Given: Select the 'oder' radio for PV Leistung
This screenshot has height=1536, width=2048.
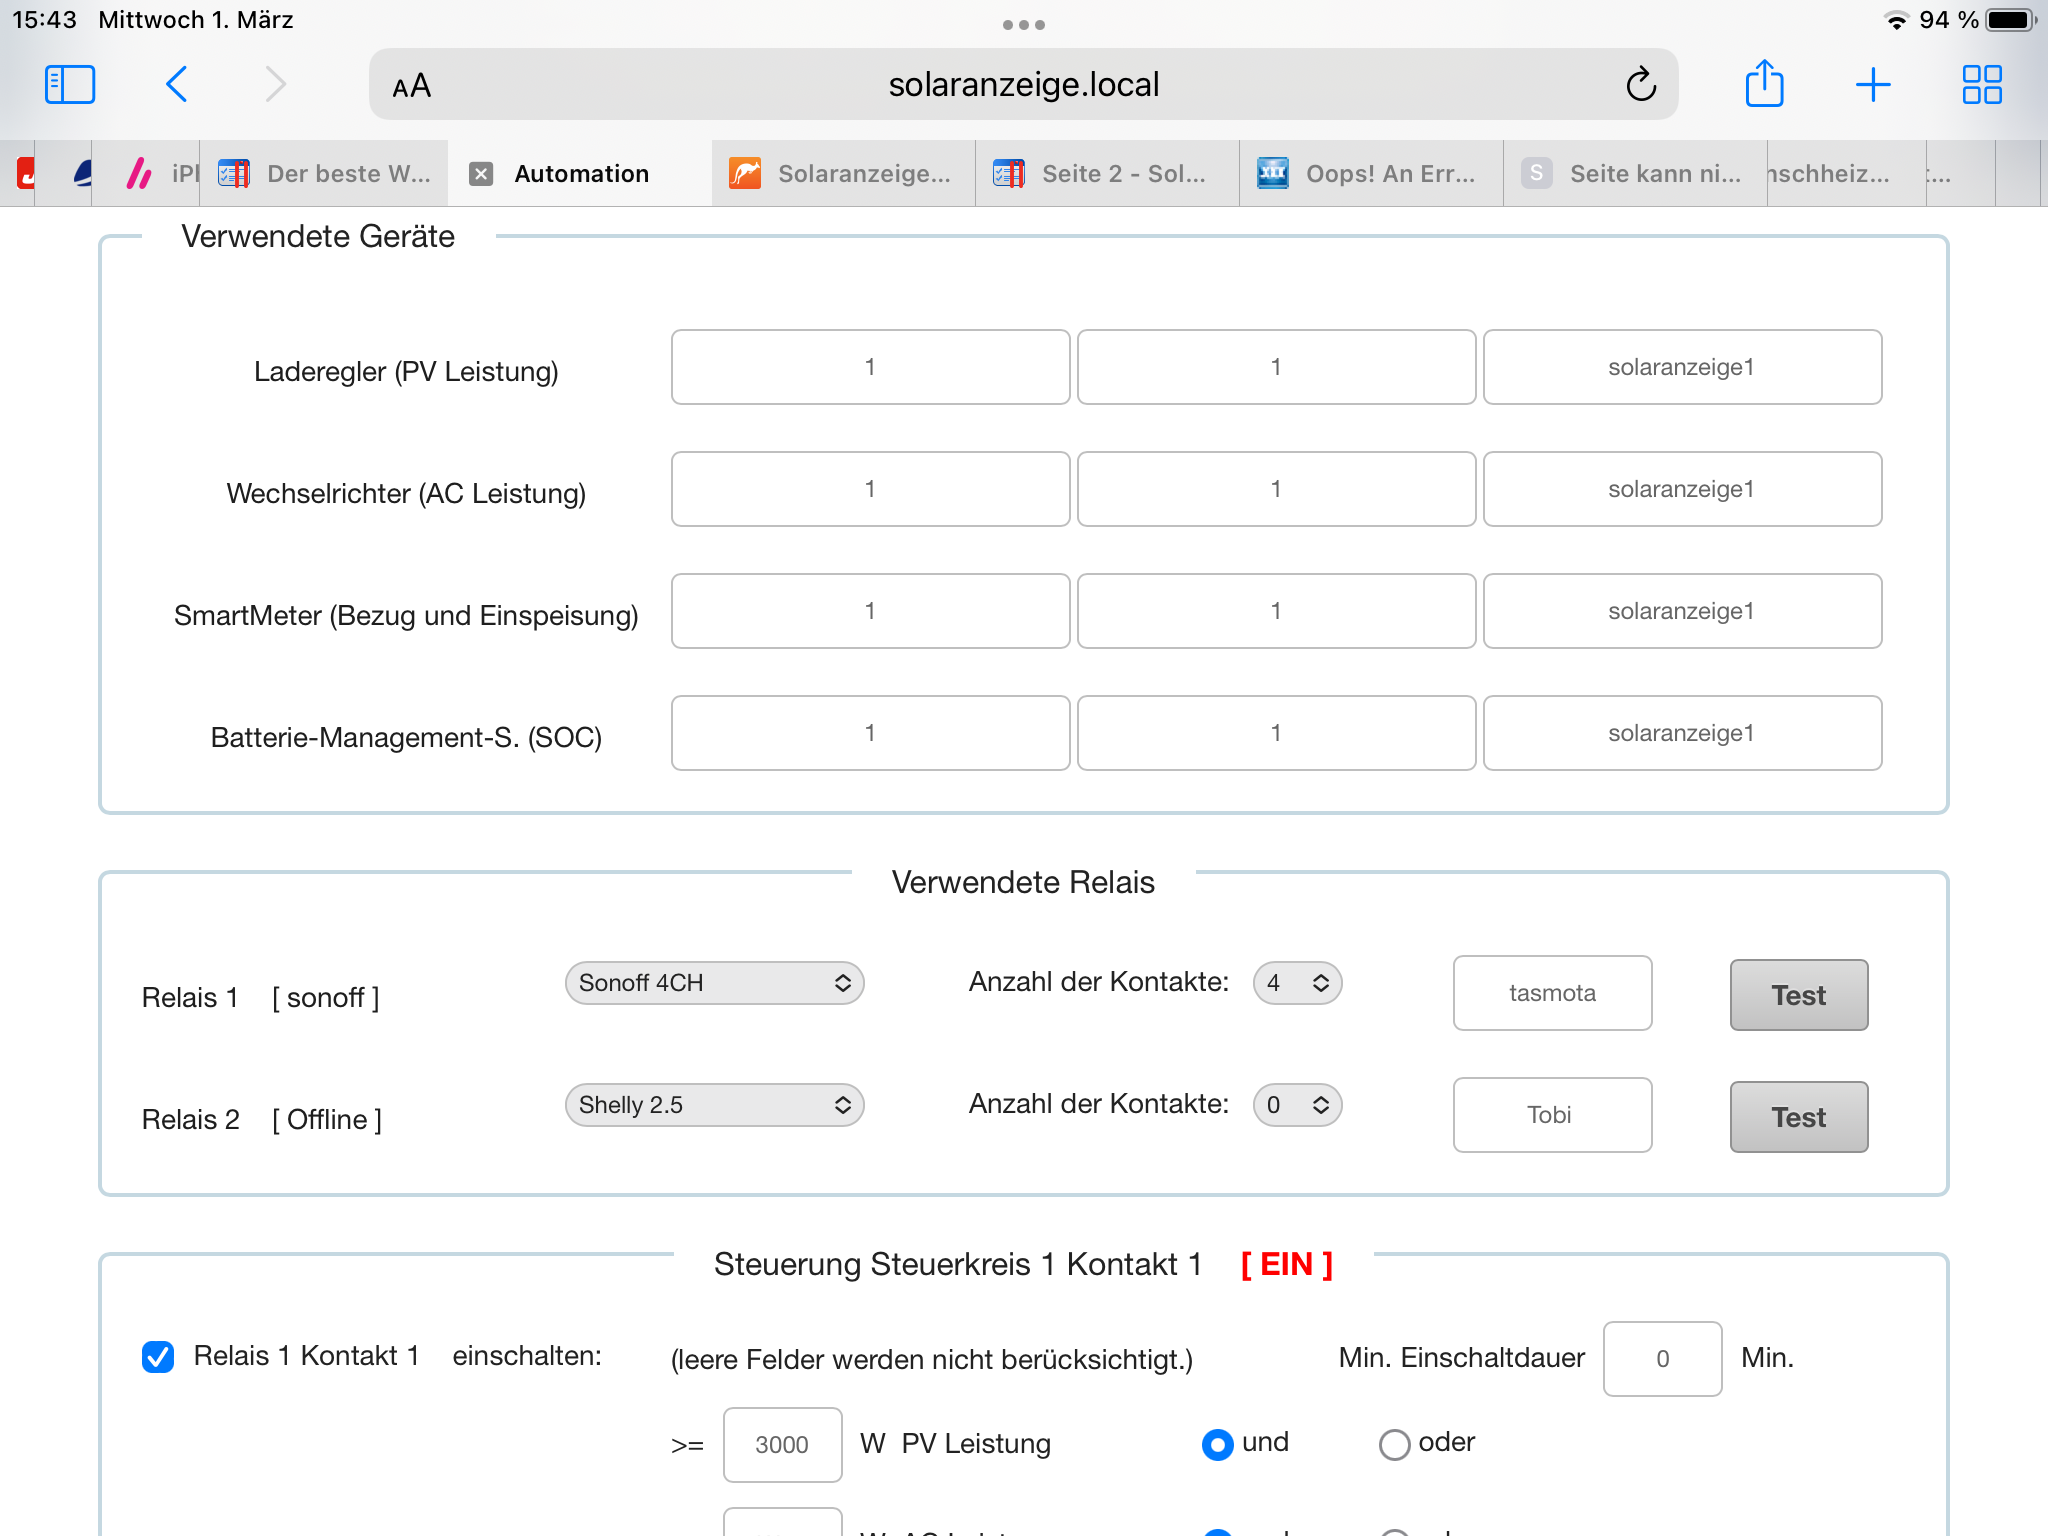Looking at the screenshot, I should (x=1394, y=1444).
